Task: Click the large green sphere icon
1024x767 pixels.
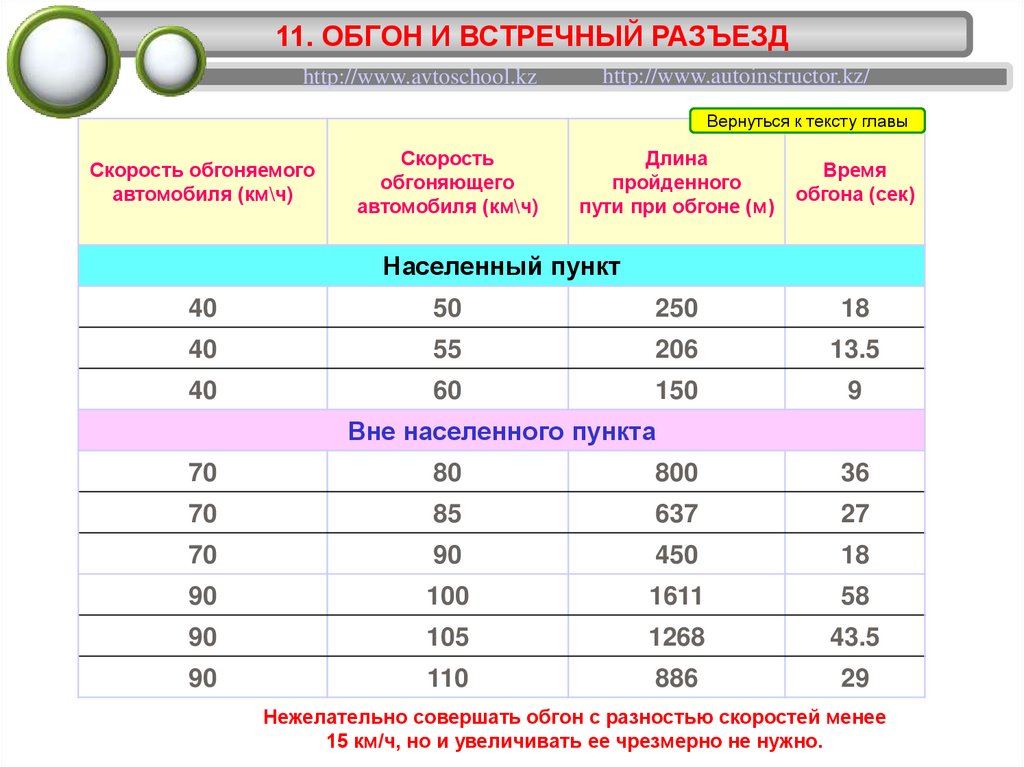Action: [x=63, y=62]
